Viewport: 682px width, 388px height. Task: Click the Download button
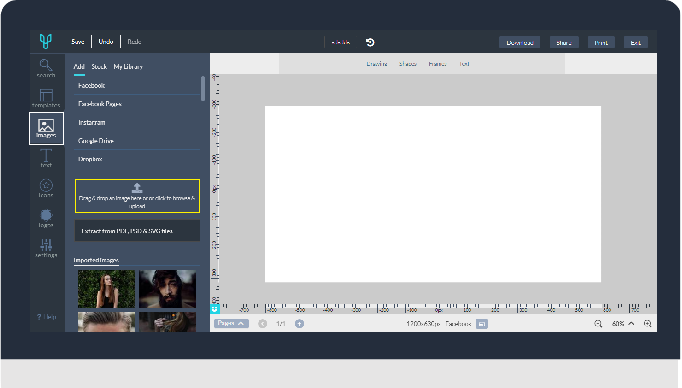[x=520, y=42]
